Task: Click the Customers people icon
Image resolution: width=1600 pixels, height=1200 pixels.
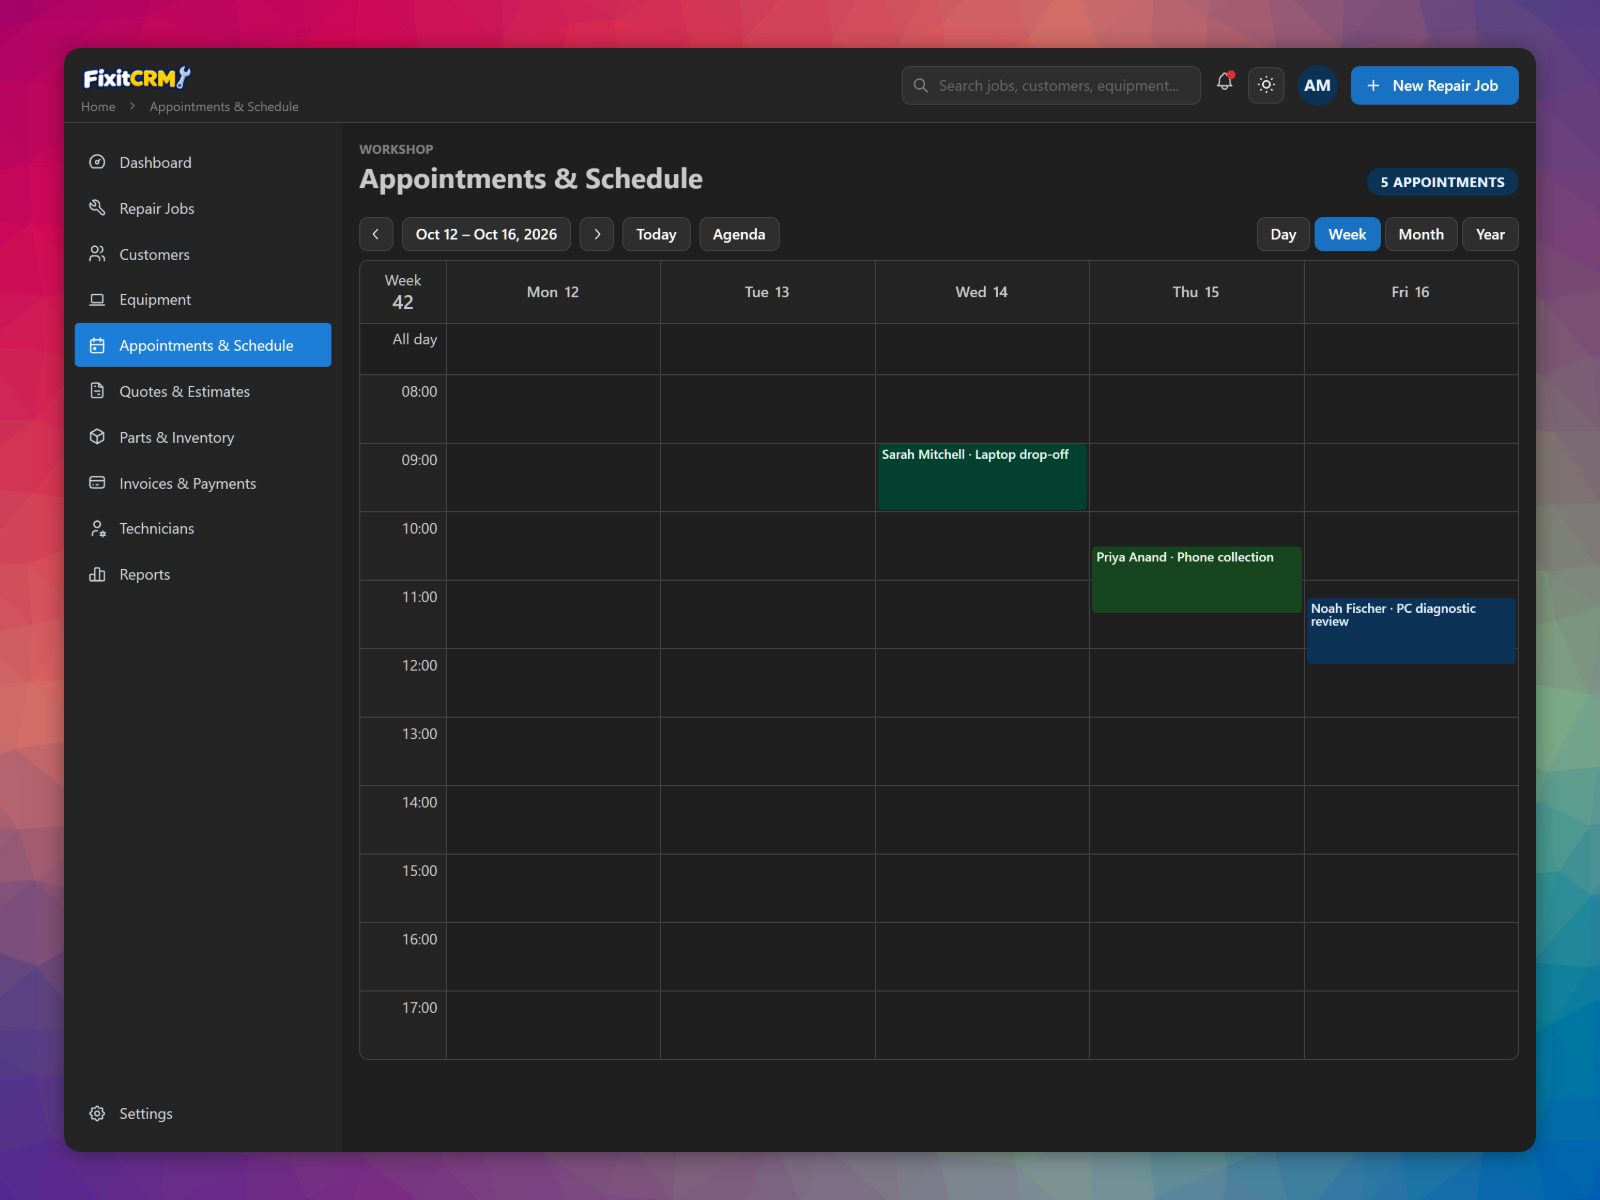Action: [97, 254]
